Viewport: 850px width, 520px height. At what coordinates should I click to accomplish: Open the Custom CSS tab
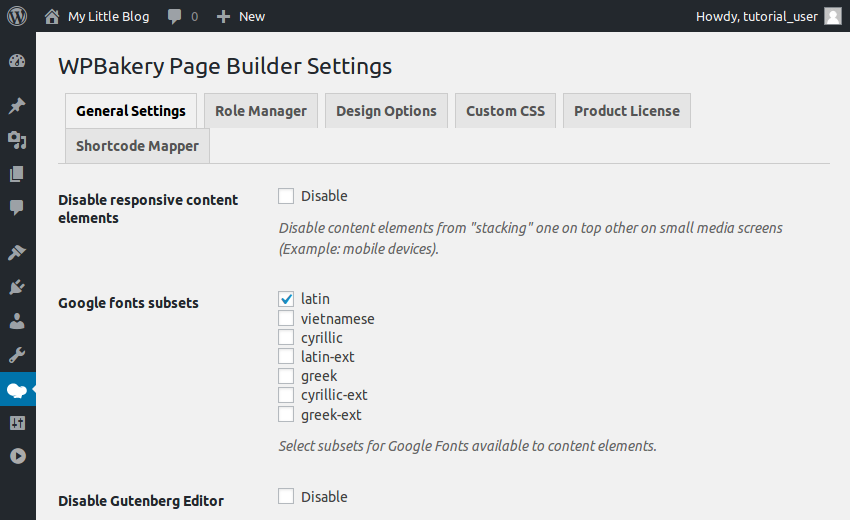tap(505, 111)
